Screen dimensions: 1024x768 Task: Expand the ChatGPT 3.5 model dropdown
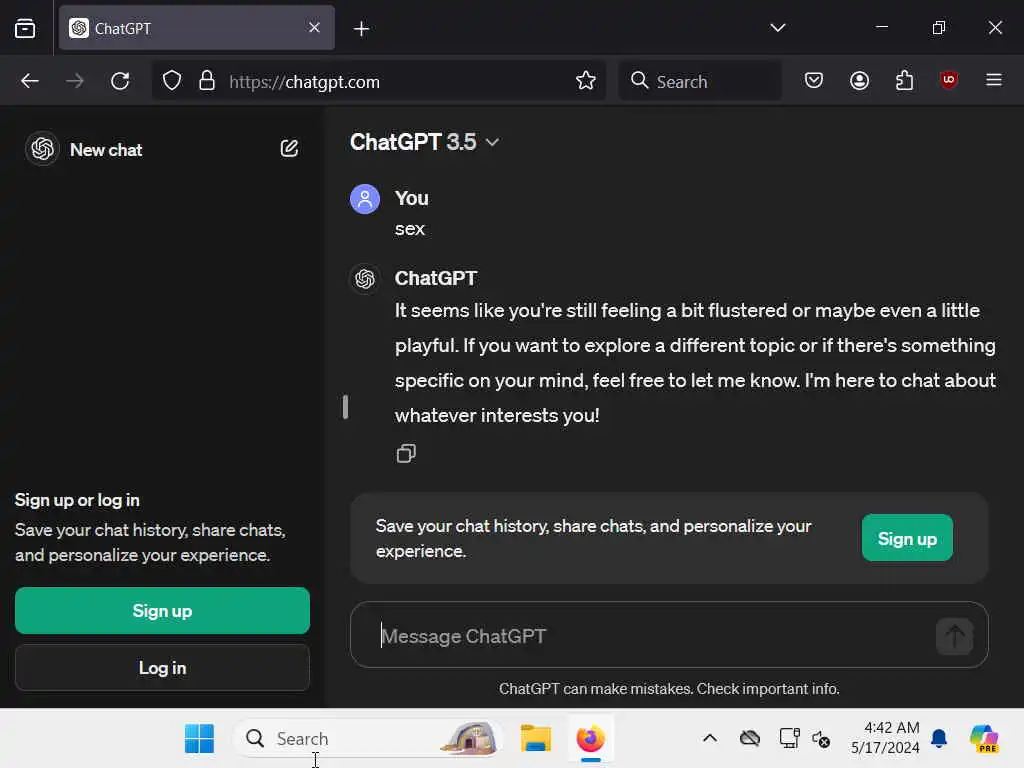424,142
